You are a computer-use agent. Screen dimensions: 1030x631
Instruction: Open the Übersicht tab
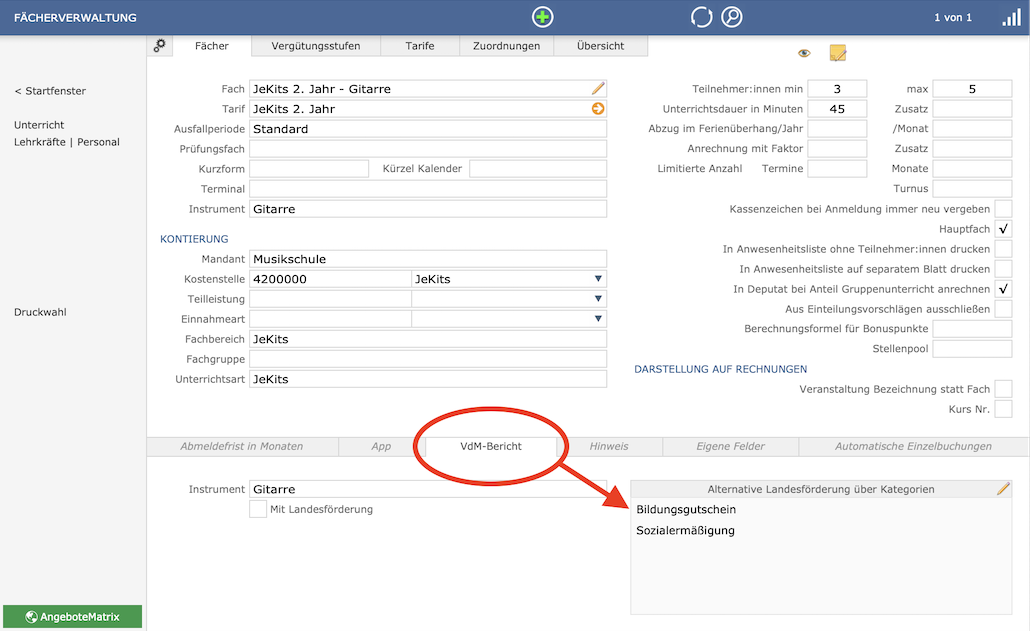pos(600,46)
